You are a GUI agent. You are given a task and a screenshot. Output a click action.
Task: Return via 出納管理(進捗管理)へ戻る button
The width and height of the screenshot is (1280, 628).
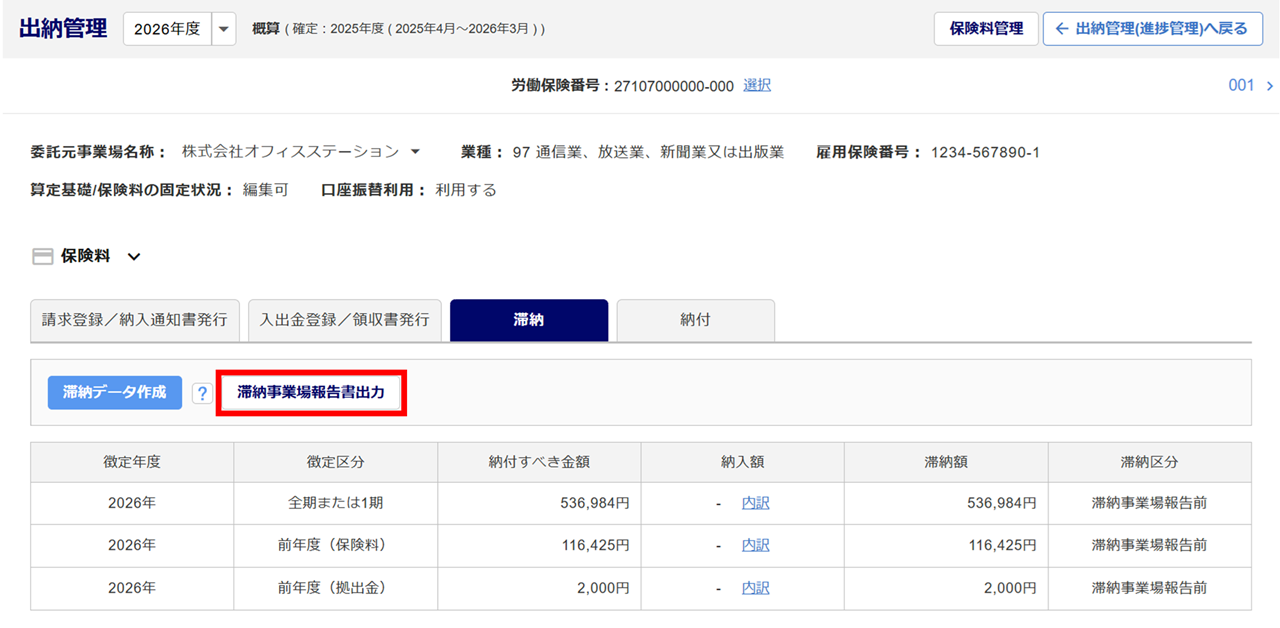point(1152,29)
